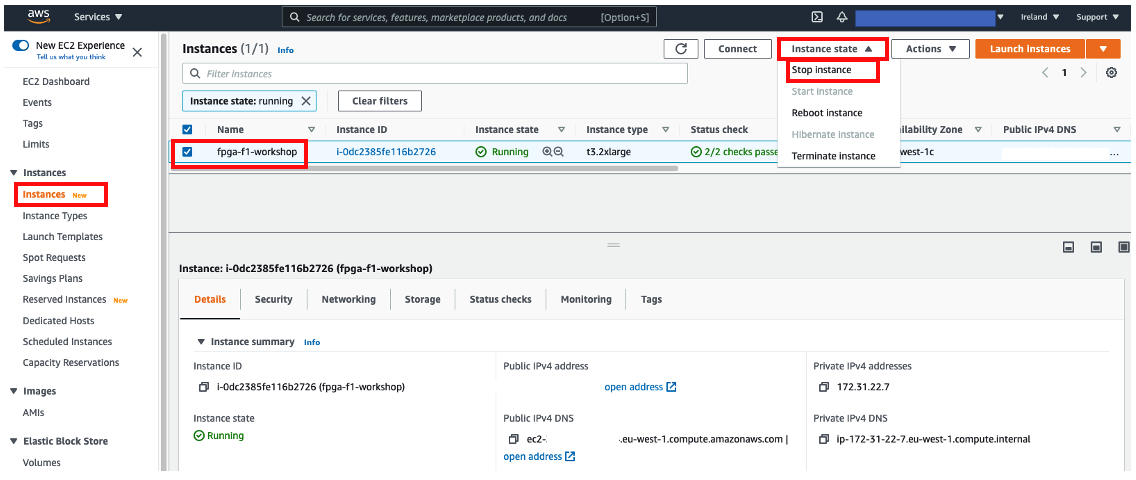The height and width of the screenshot is (480, 1136).
Task: Switch to the Status checks tab
Action: click(500, 299)
